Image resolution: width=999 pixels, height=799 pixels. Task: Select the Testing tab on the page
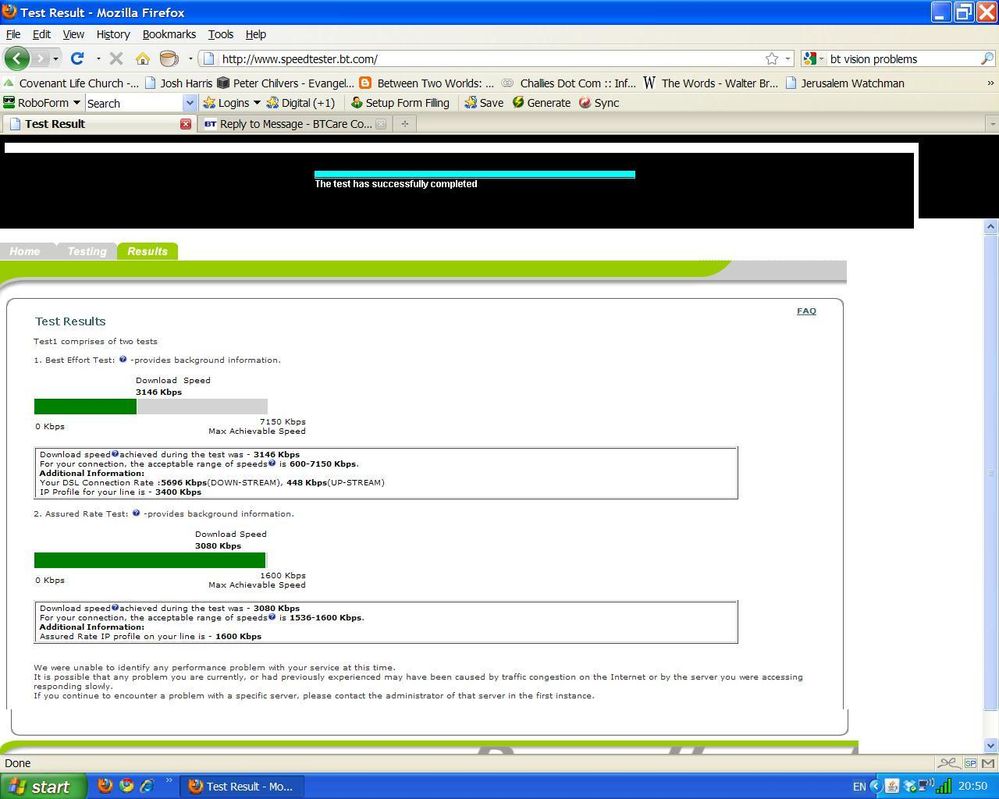click(x=86, y=251)
